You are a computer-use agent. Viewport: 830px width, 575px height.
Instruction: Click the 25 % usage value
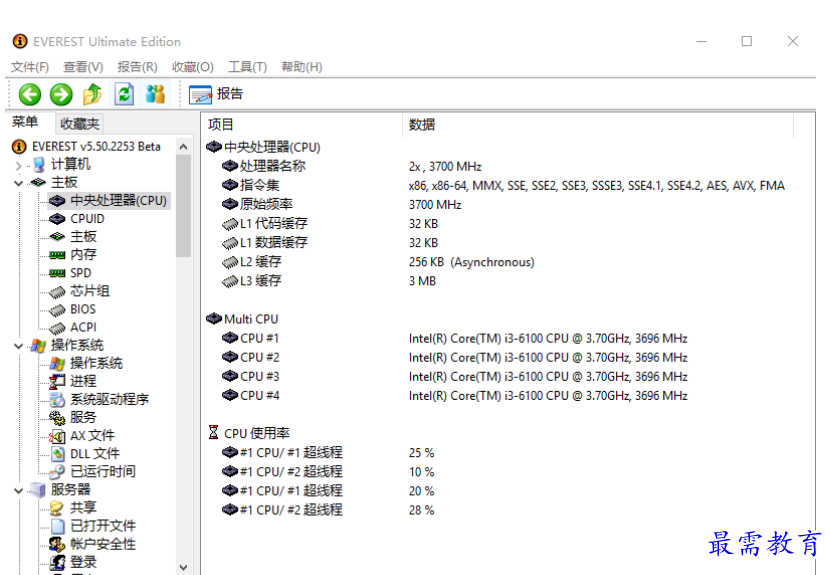click(x=421, y=453)
